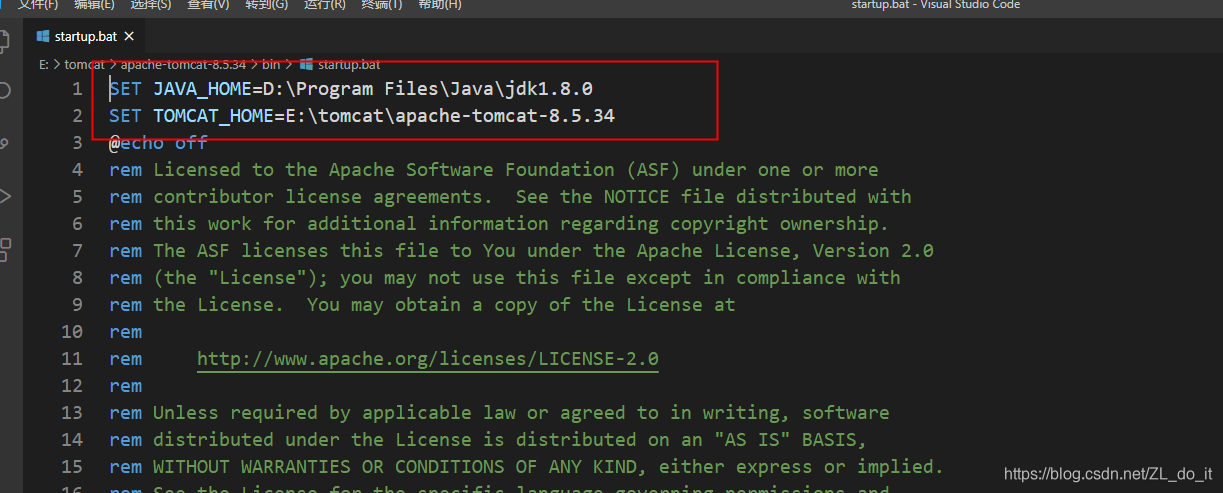
Task: Open the 查看(V) menu
Action: click(x=208, y=4)
